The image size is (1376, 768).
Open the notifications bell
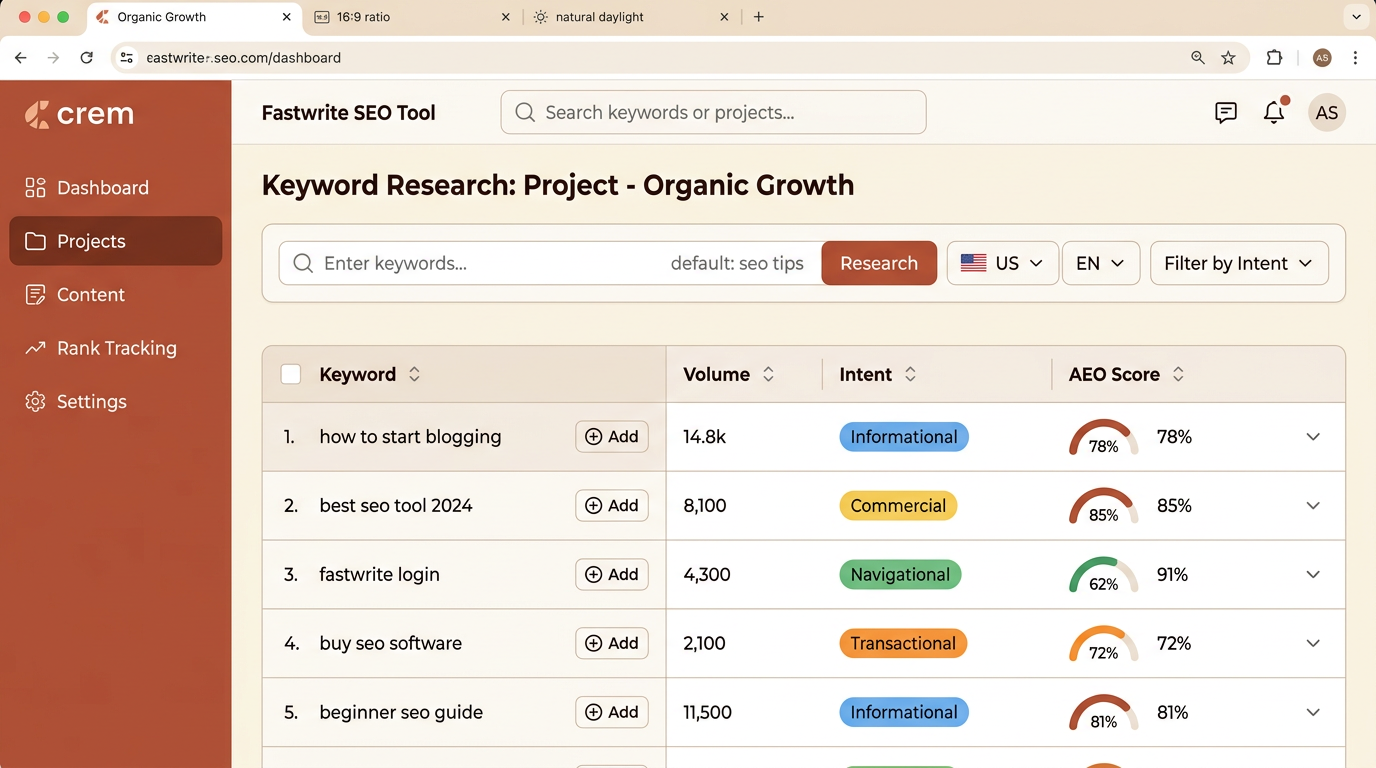pyautogui.click(x=1274, y=112)
